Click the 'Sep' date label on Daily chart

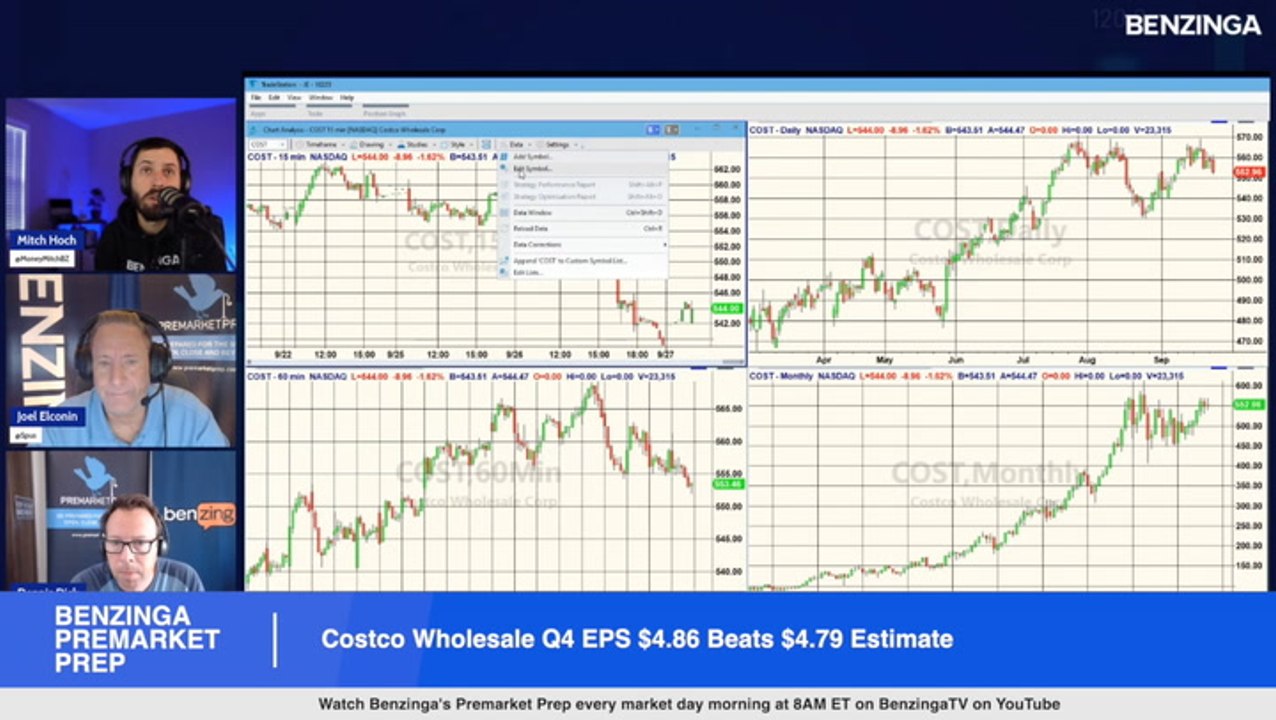click(1161, 358)
